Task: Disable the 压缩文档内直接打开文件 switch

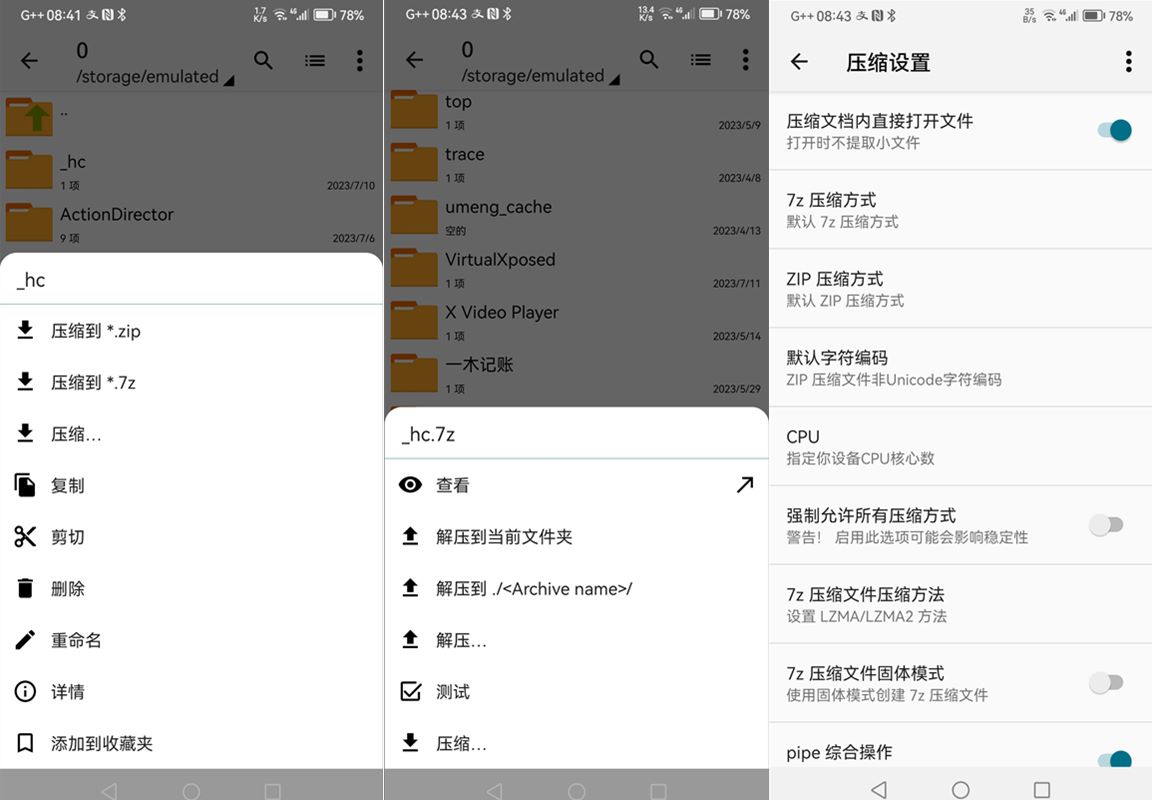Action: coord(1112,130)
